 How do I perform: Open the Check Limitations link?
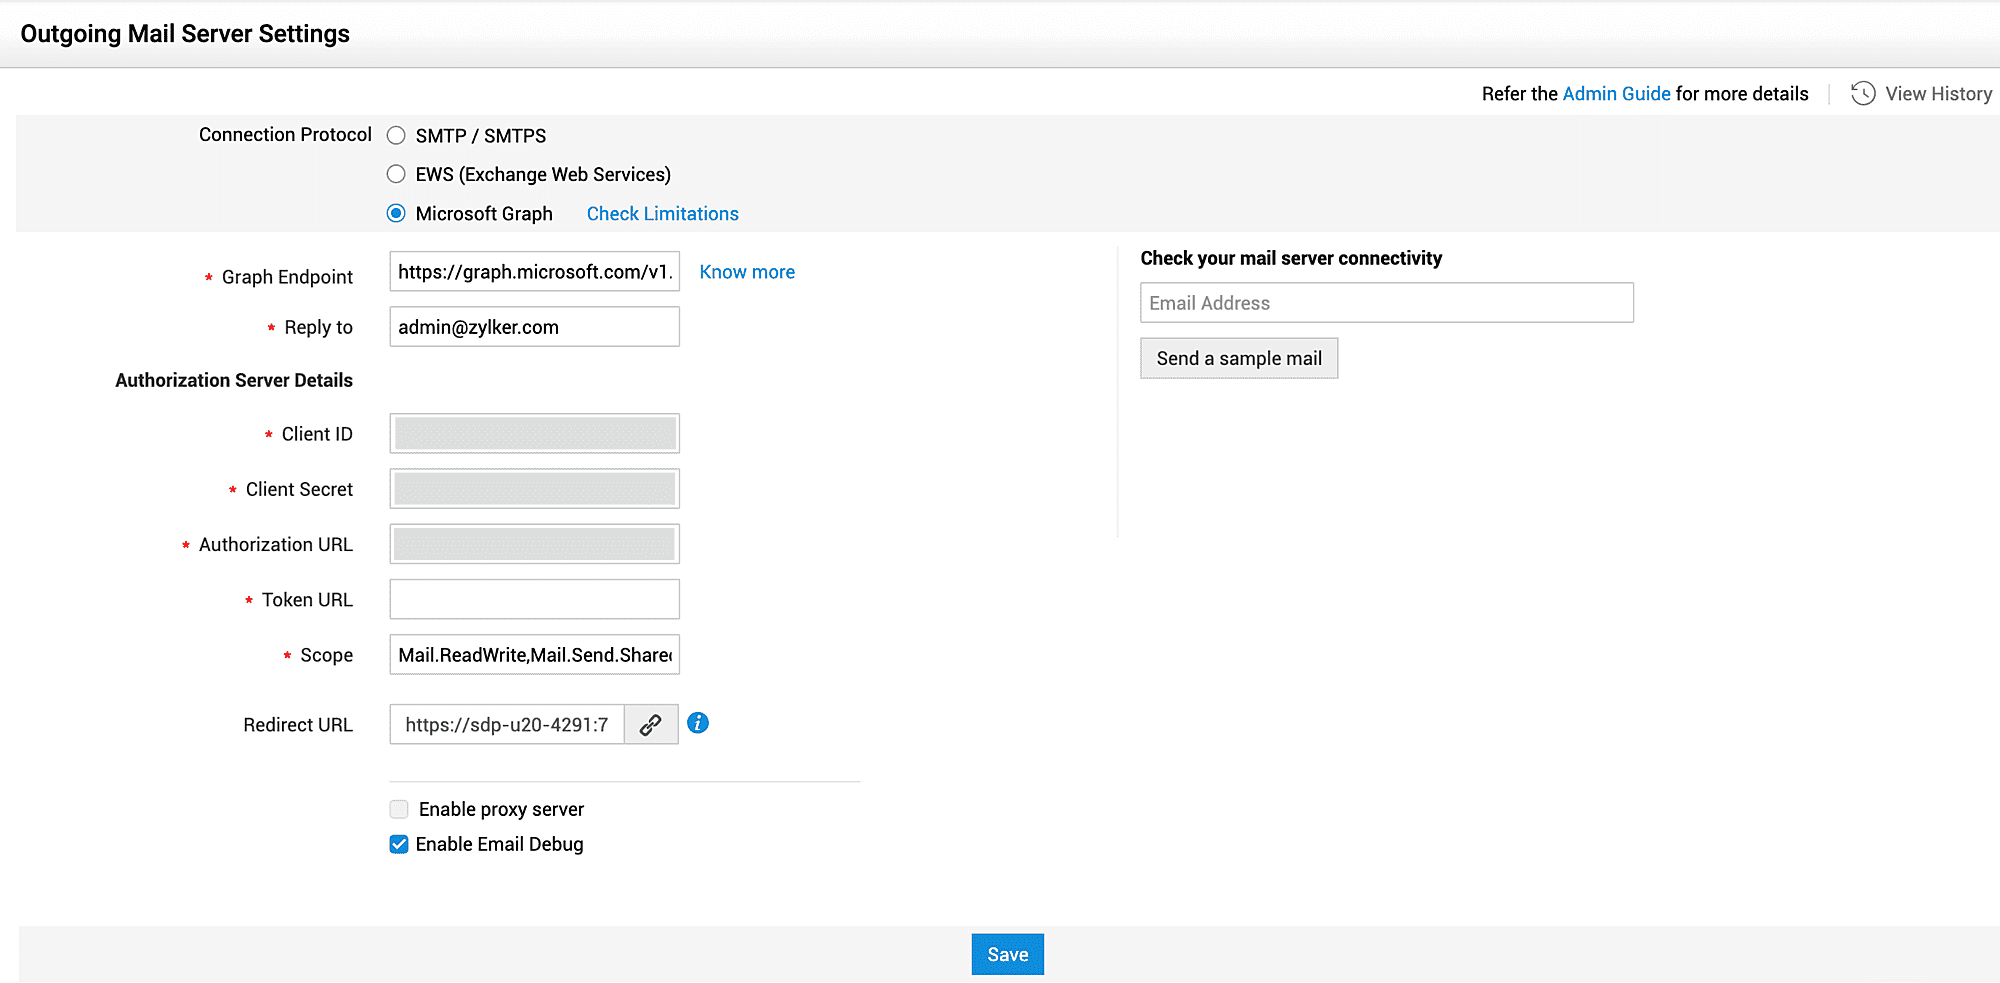[662, 213]
